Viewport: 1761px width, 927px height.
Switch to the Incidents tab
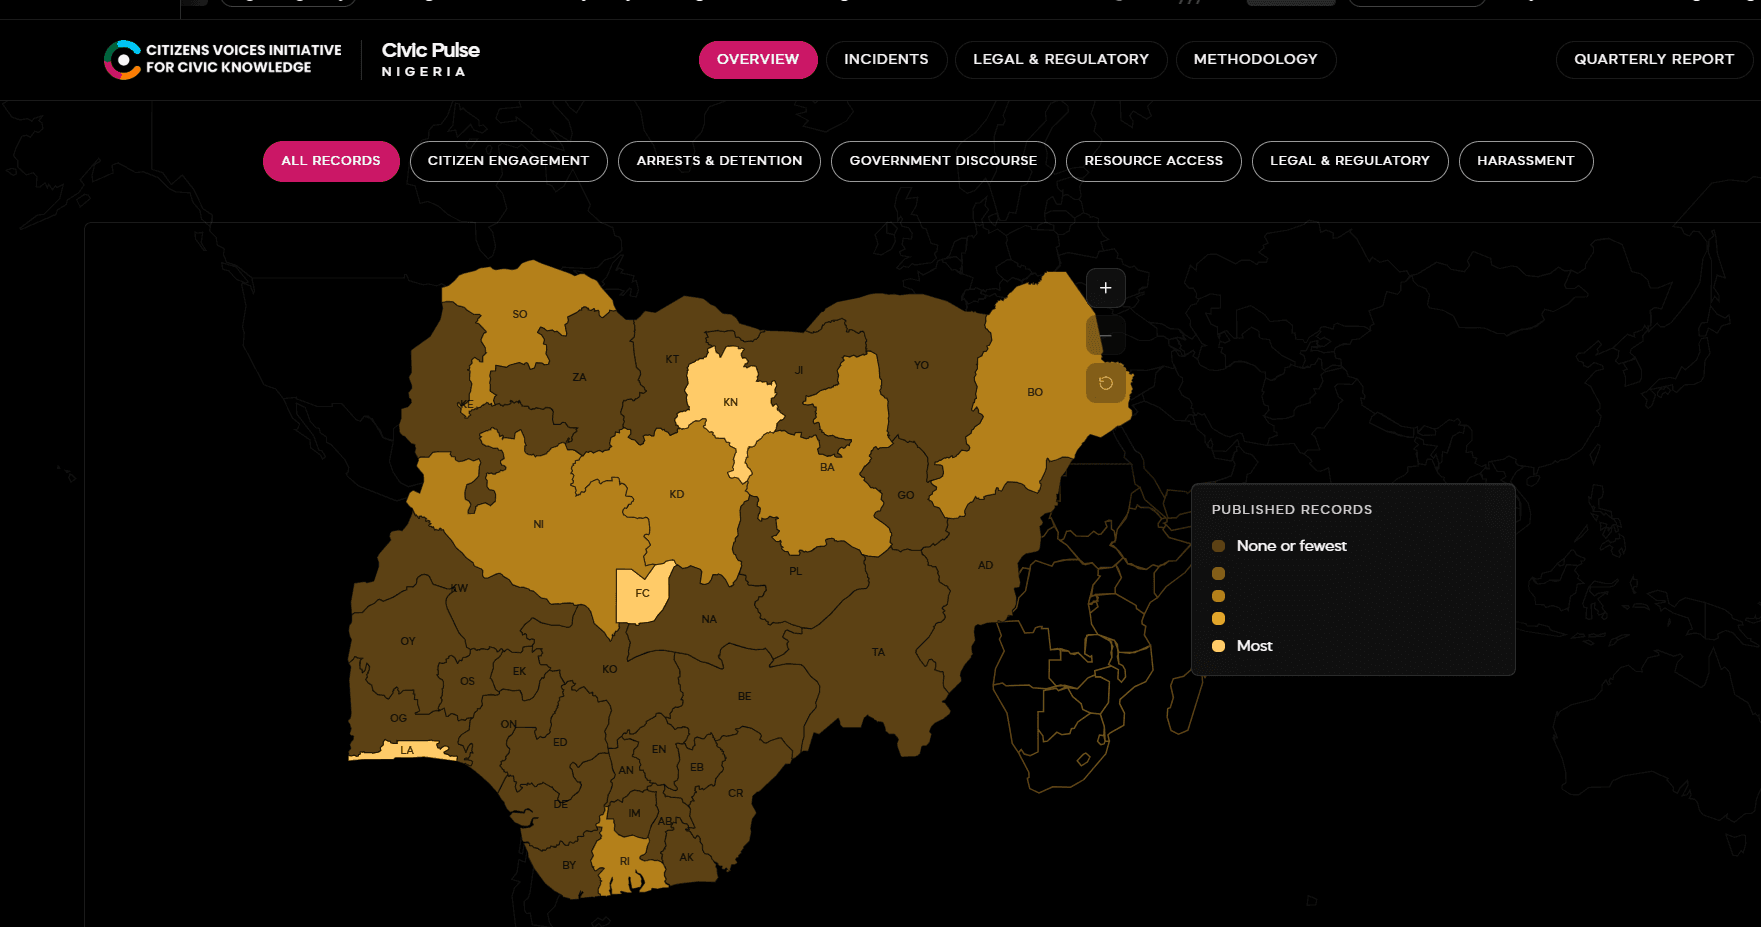(886, 59)
